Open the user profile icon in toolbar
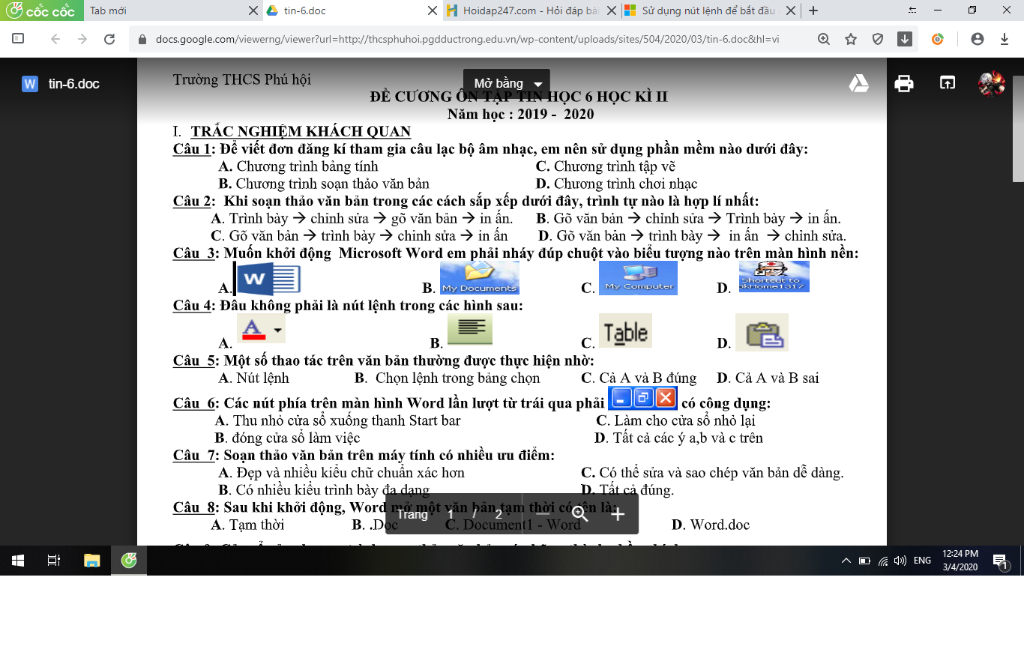Viewport: 1024px width, 646px height. pyautogui.click(x=977, y=39)
